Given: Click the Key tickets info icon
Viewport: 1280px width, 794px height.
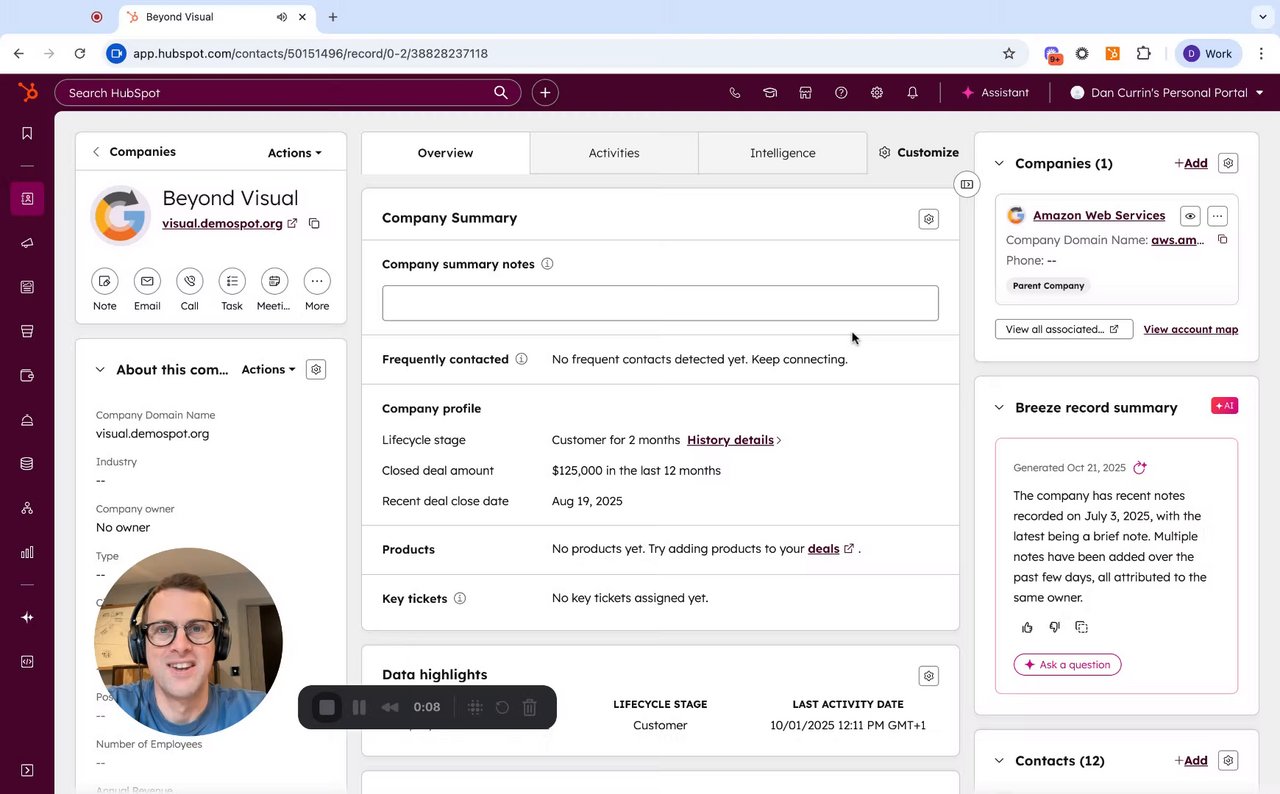Looking at the screenshot, I should [460, 598].
